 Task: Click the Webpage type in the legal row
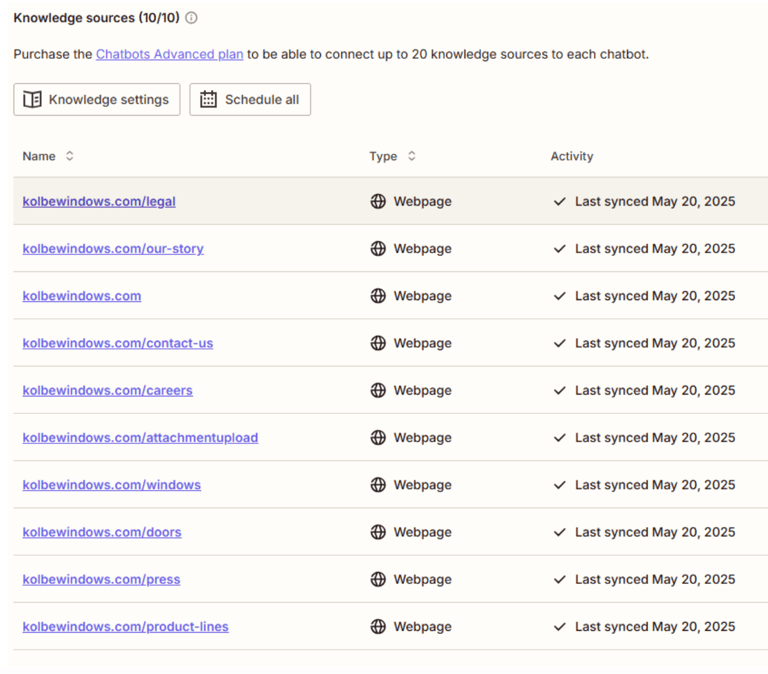click(423, 202)
